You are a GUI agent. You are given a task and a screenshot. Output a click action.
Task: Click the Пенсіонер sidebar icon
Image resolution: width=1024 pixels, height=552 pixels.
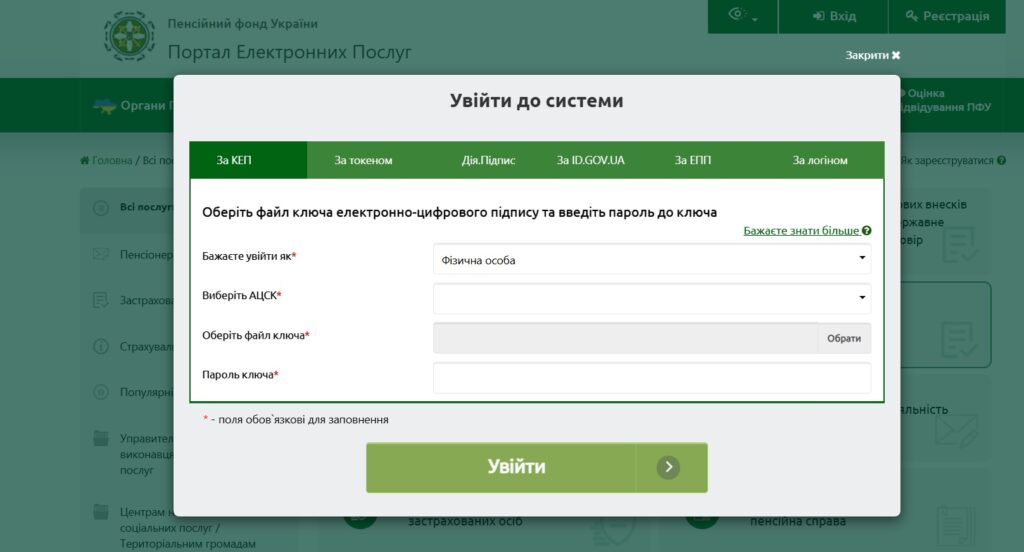coord(101,254)
